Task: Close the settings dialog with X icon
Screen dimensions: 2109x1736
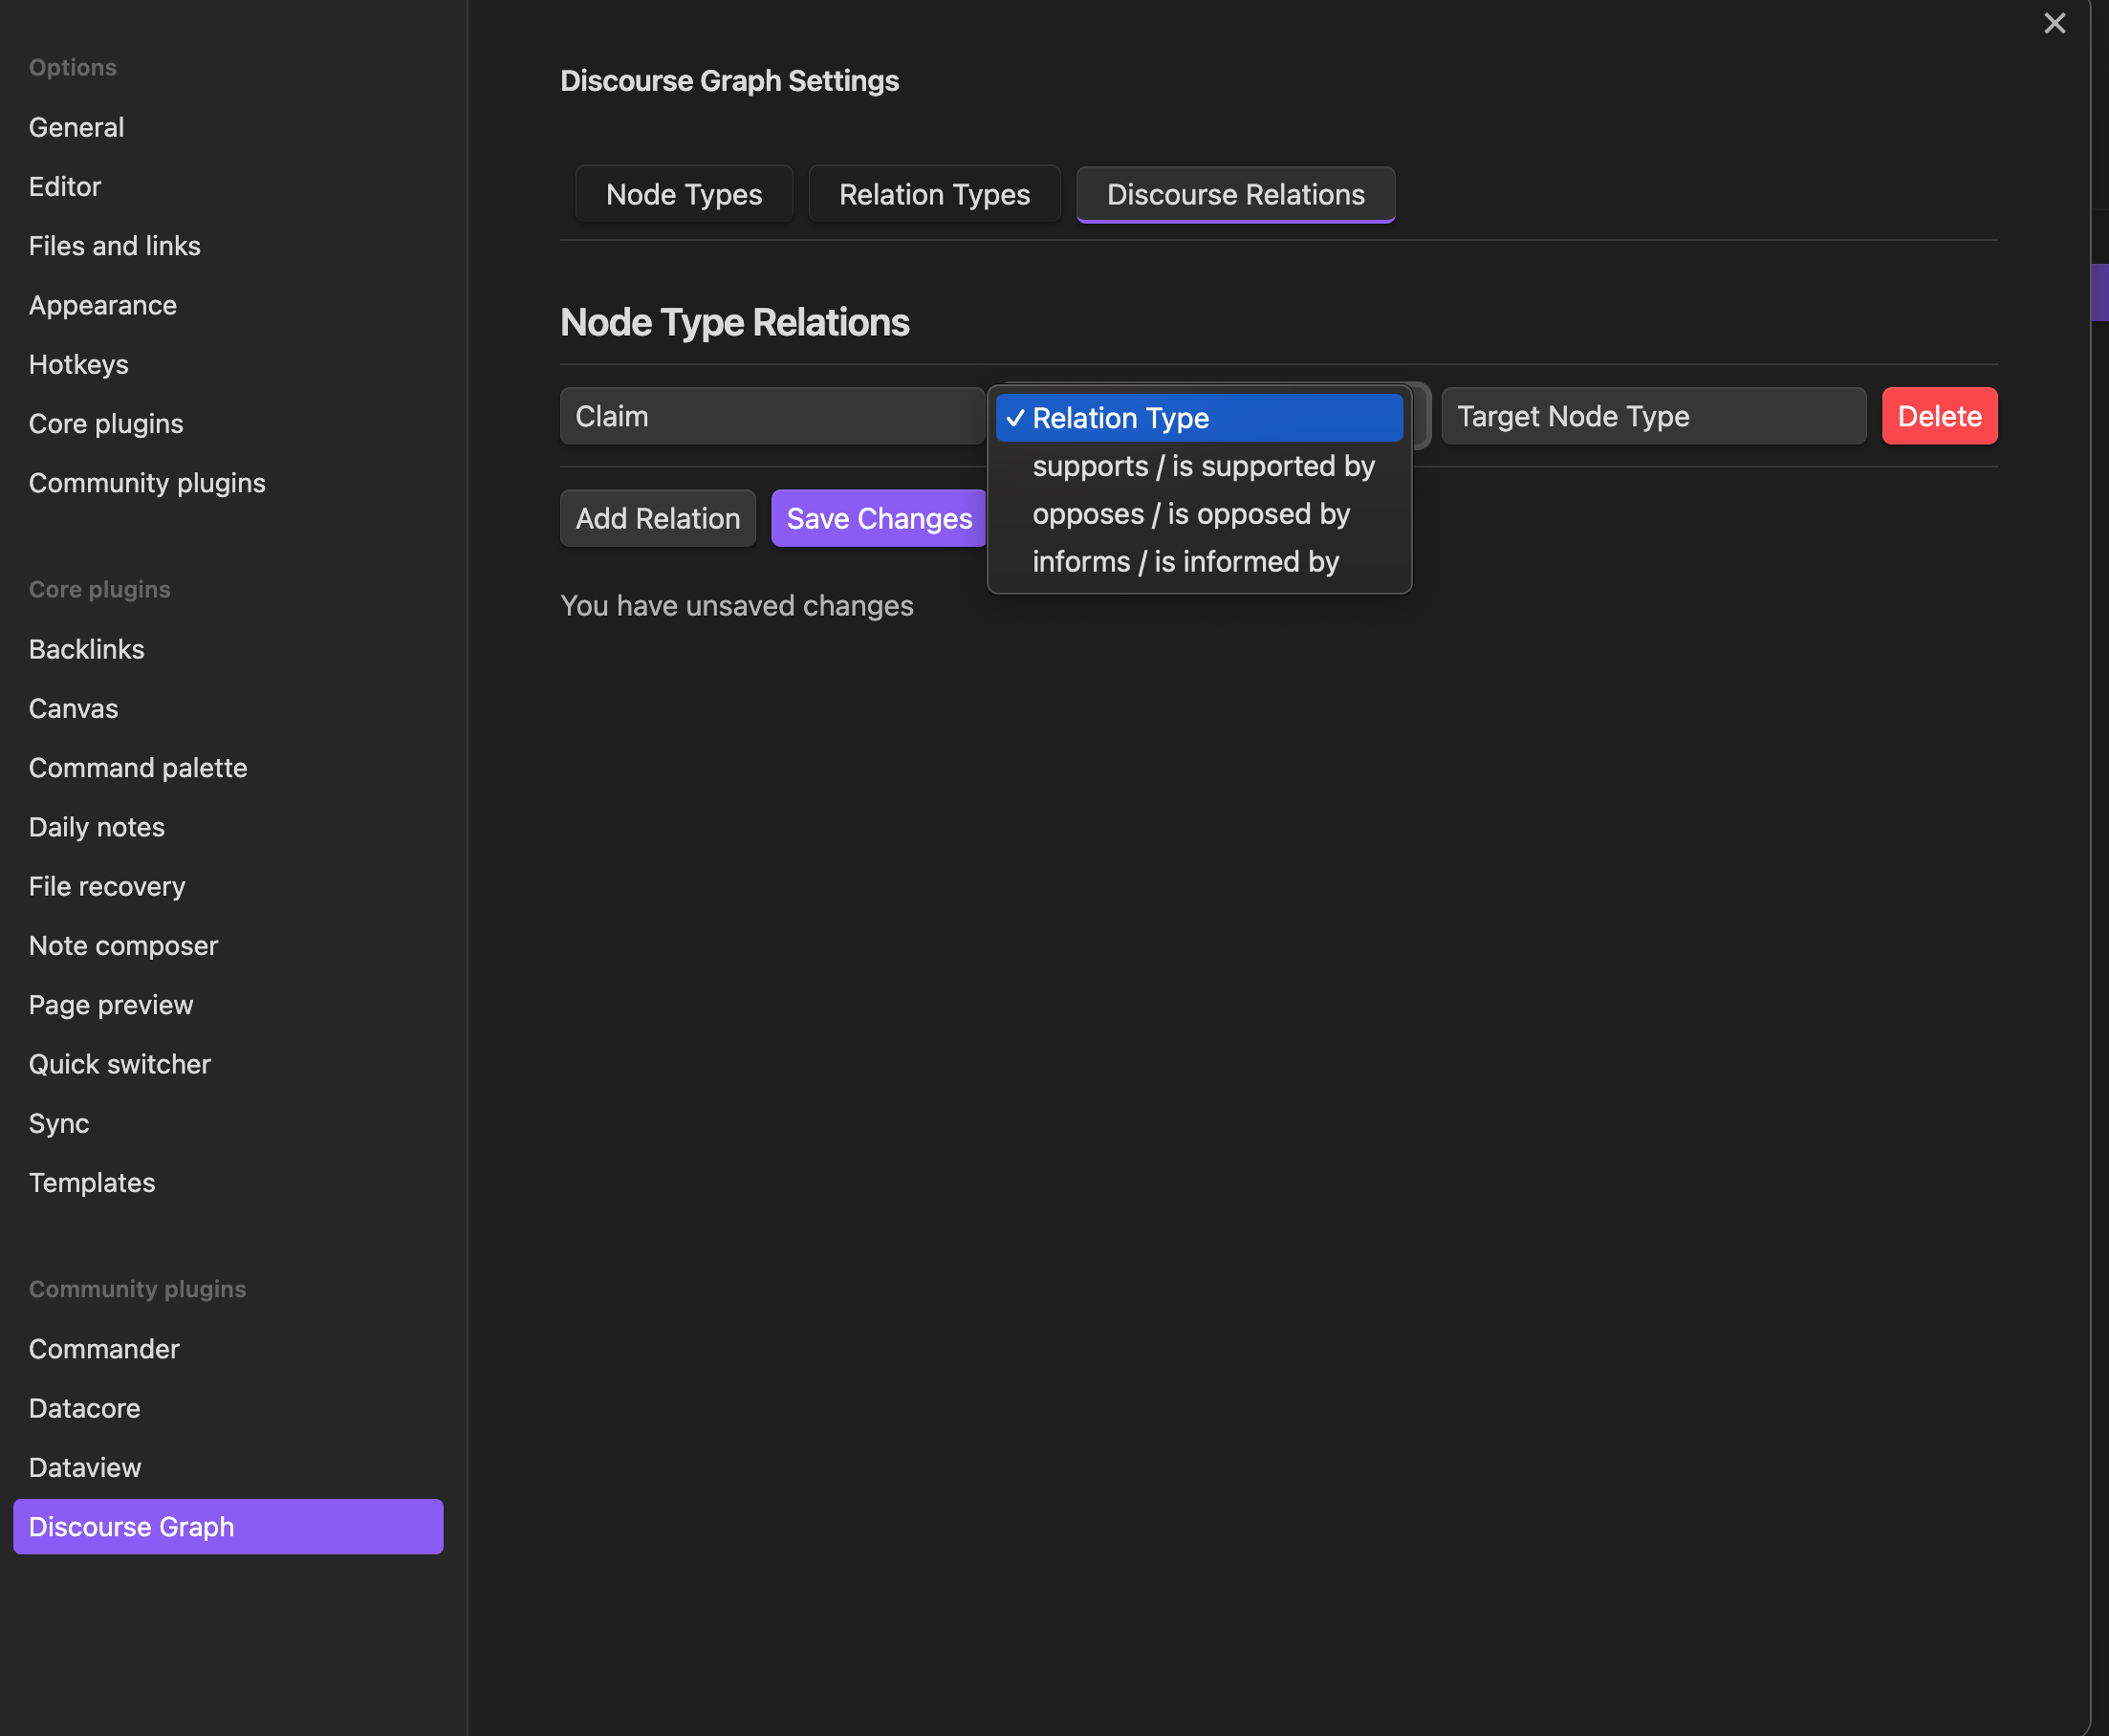Action: tap(2054, 23)
